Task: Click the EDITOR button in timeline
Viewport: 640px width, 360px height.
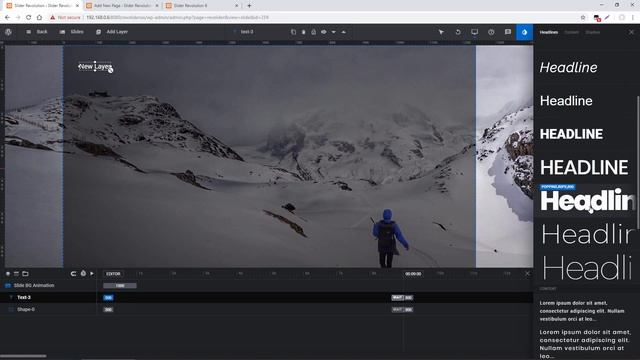Action: click(x=113, y=274)
